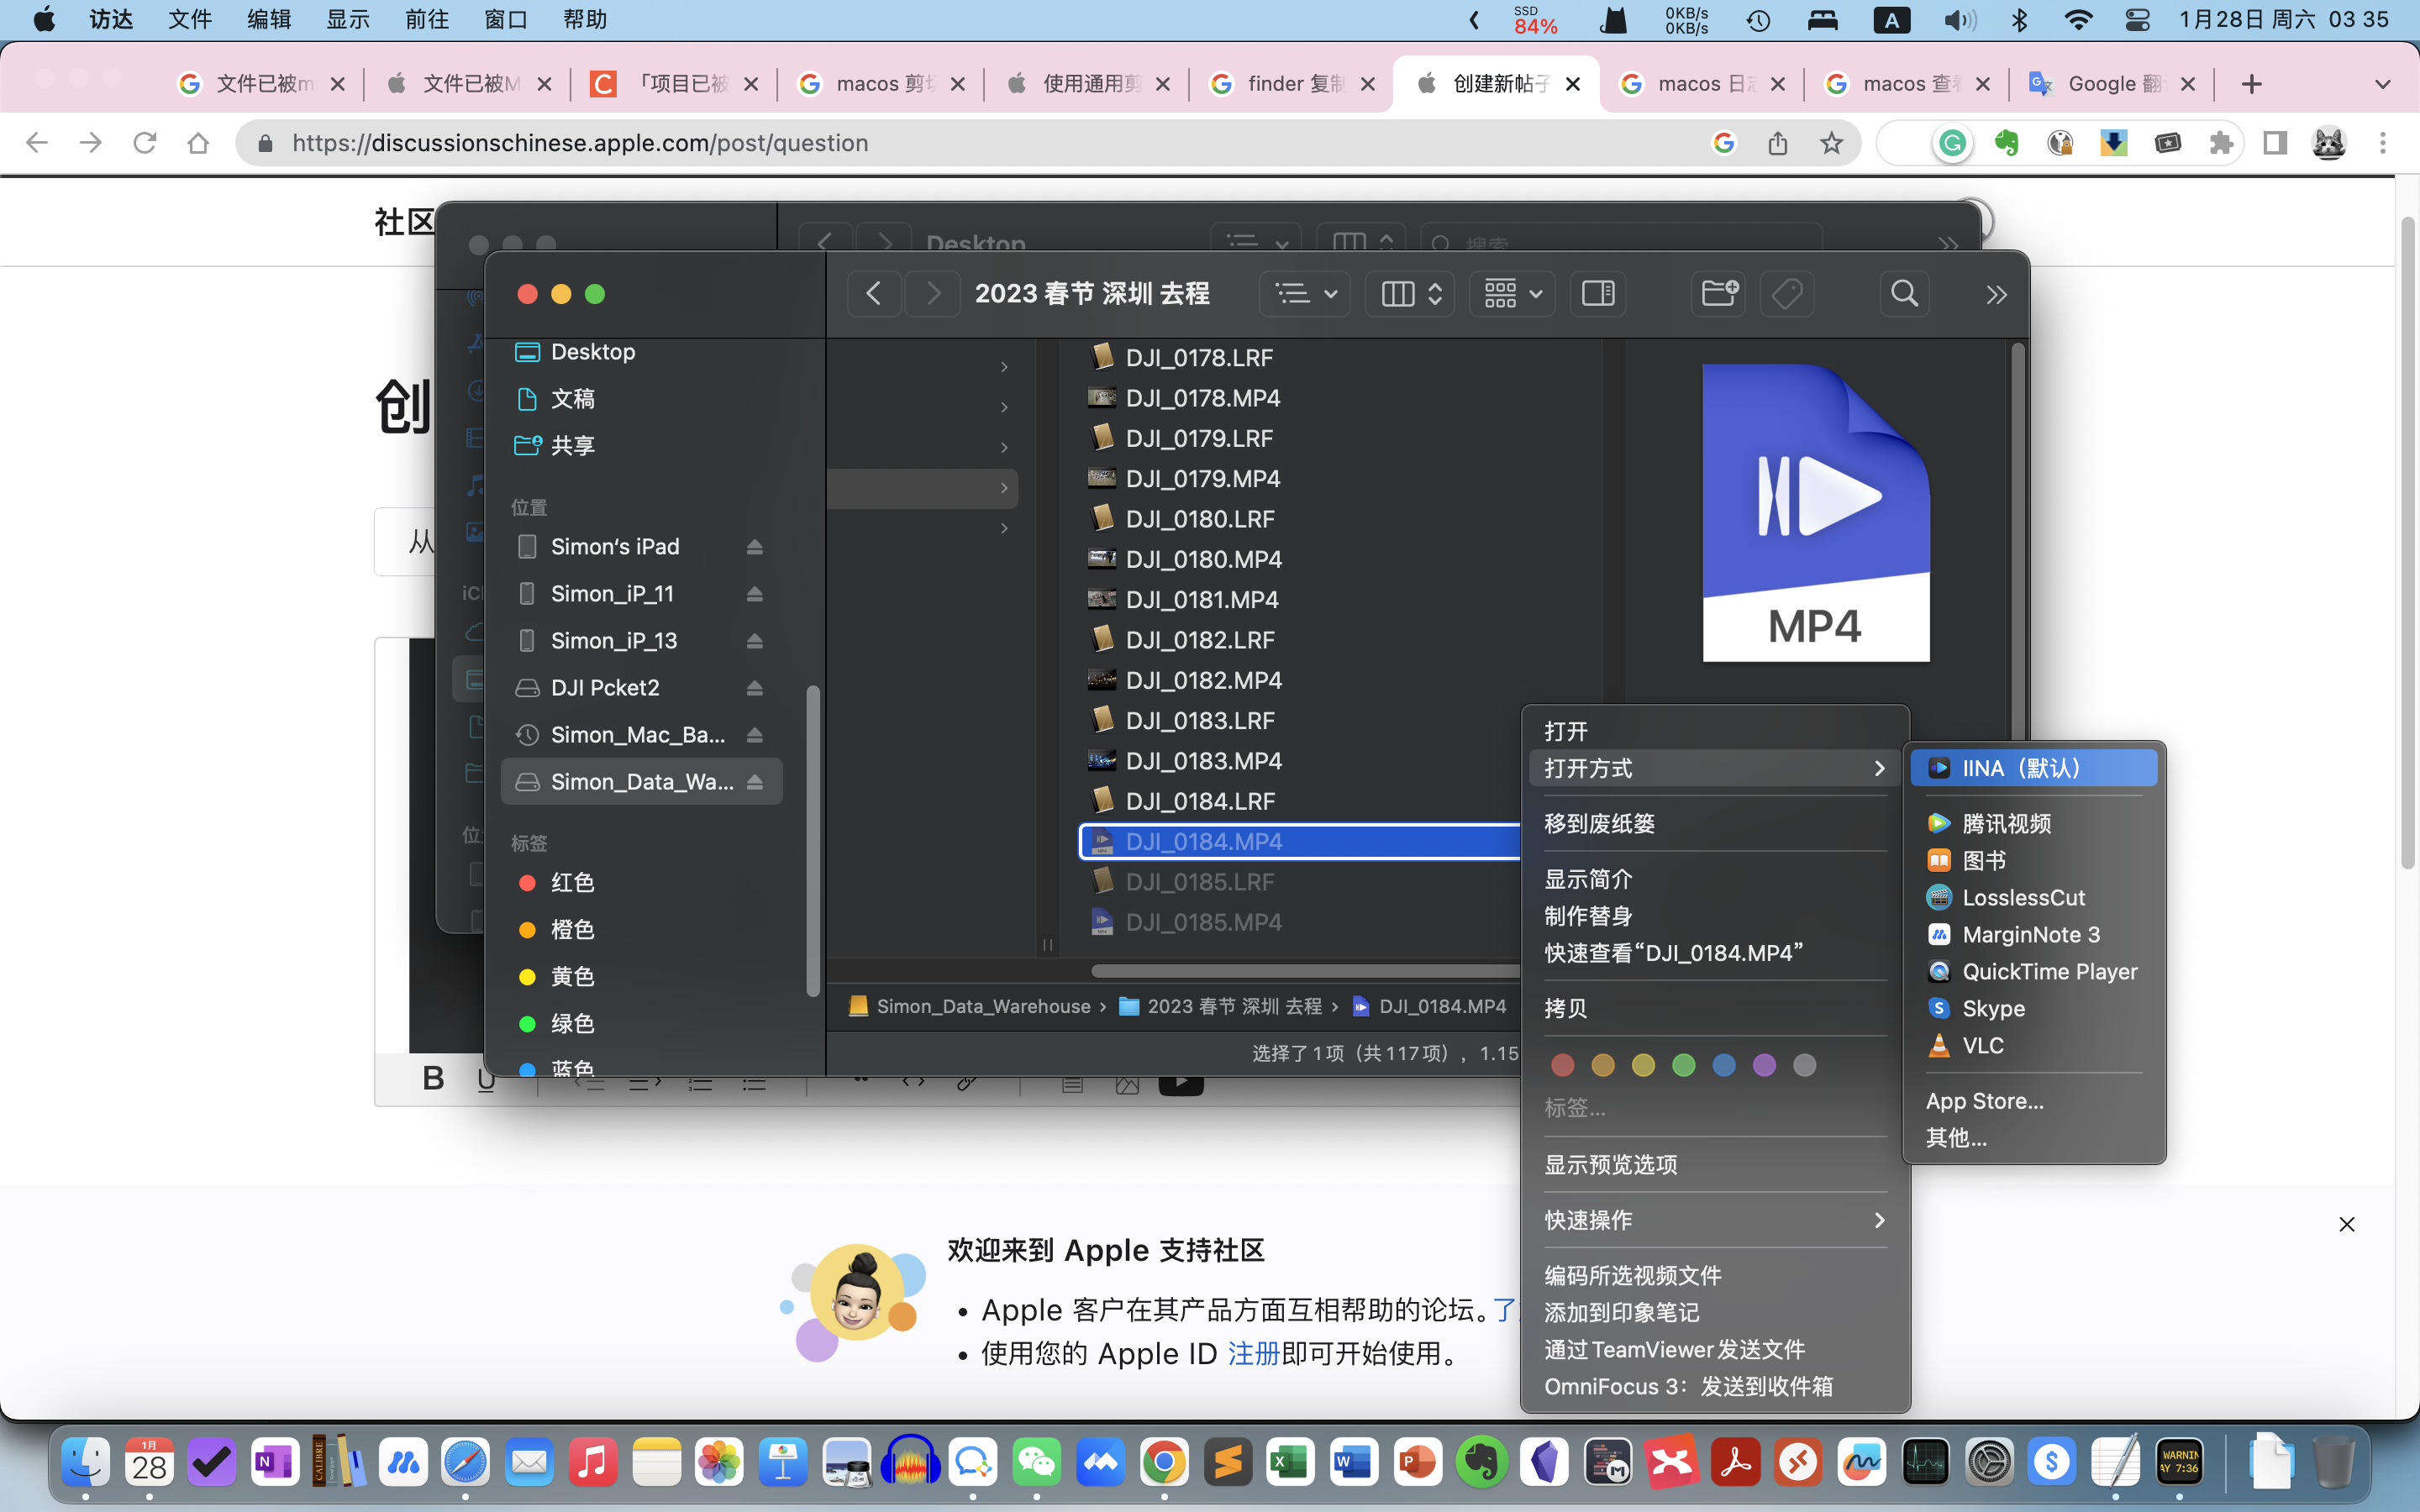Click the new folder toolbar icon
The image size is (2420, 1512).
pos(1718,293)
